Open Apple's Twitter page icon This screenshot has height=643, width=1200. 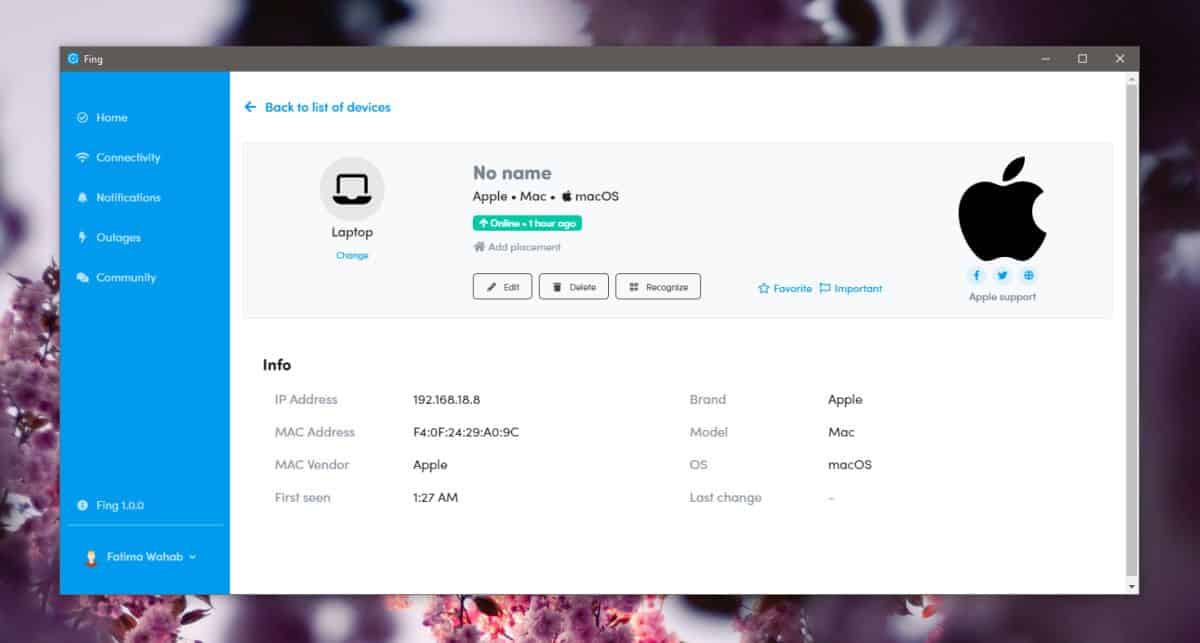[x=1002, y=275]
